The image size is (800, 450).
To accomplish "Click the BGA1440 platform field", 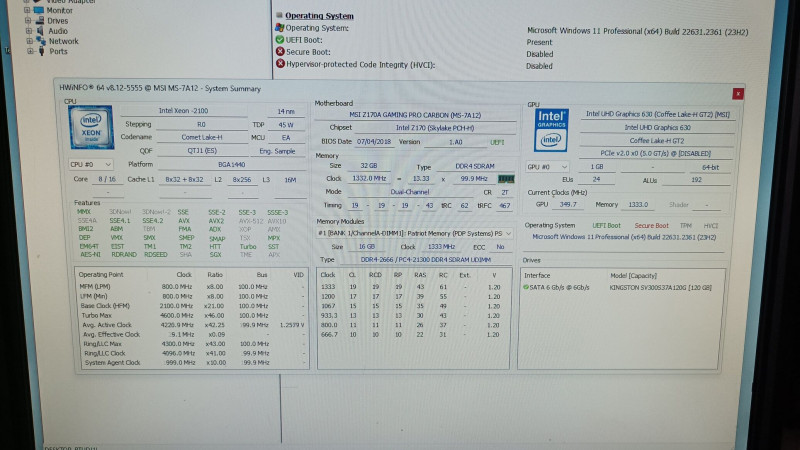I will [x=231, y=165].
